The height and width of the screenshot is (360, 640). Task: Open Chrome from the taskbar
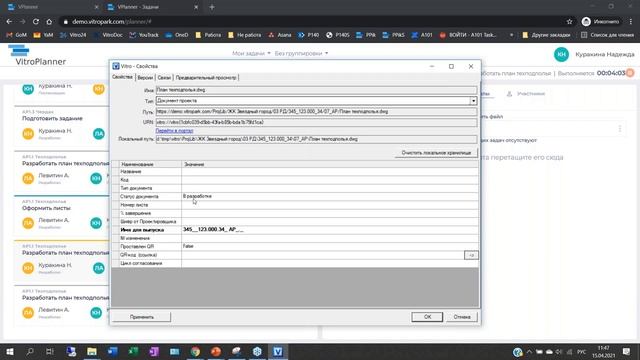tap(196, 351)
